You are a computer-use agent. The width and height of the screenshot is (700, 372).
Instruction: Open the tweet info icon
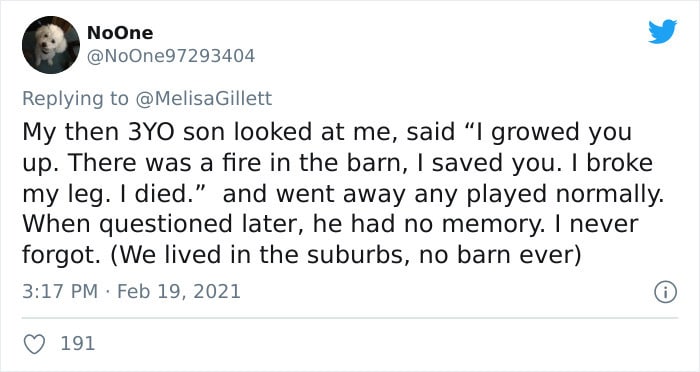coord(666,293)
